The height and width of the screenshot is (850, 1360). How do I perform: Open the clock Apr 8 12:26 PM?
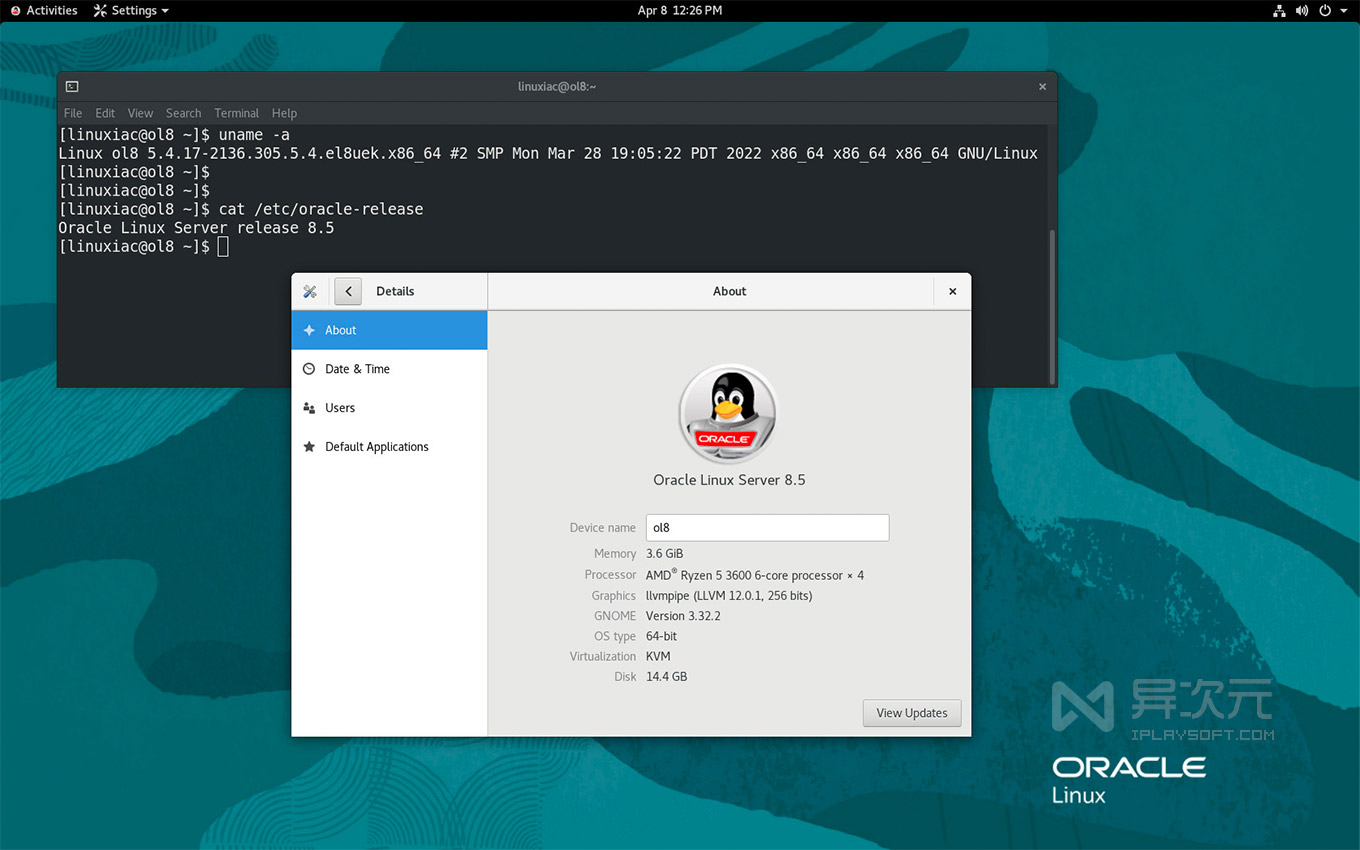coord(680,10)
